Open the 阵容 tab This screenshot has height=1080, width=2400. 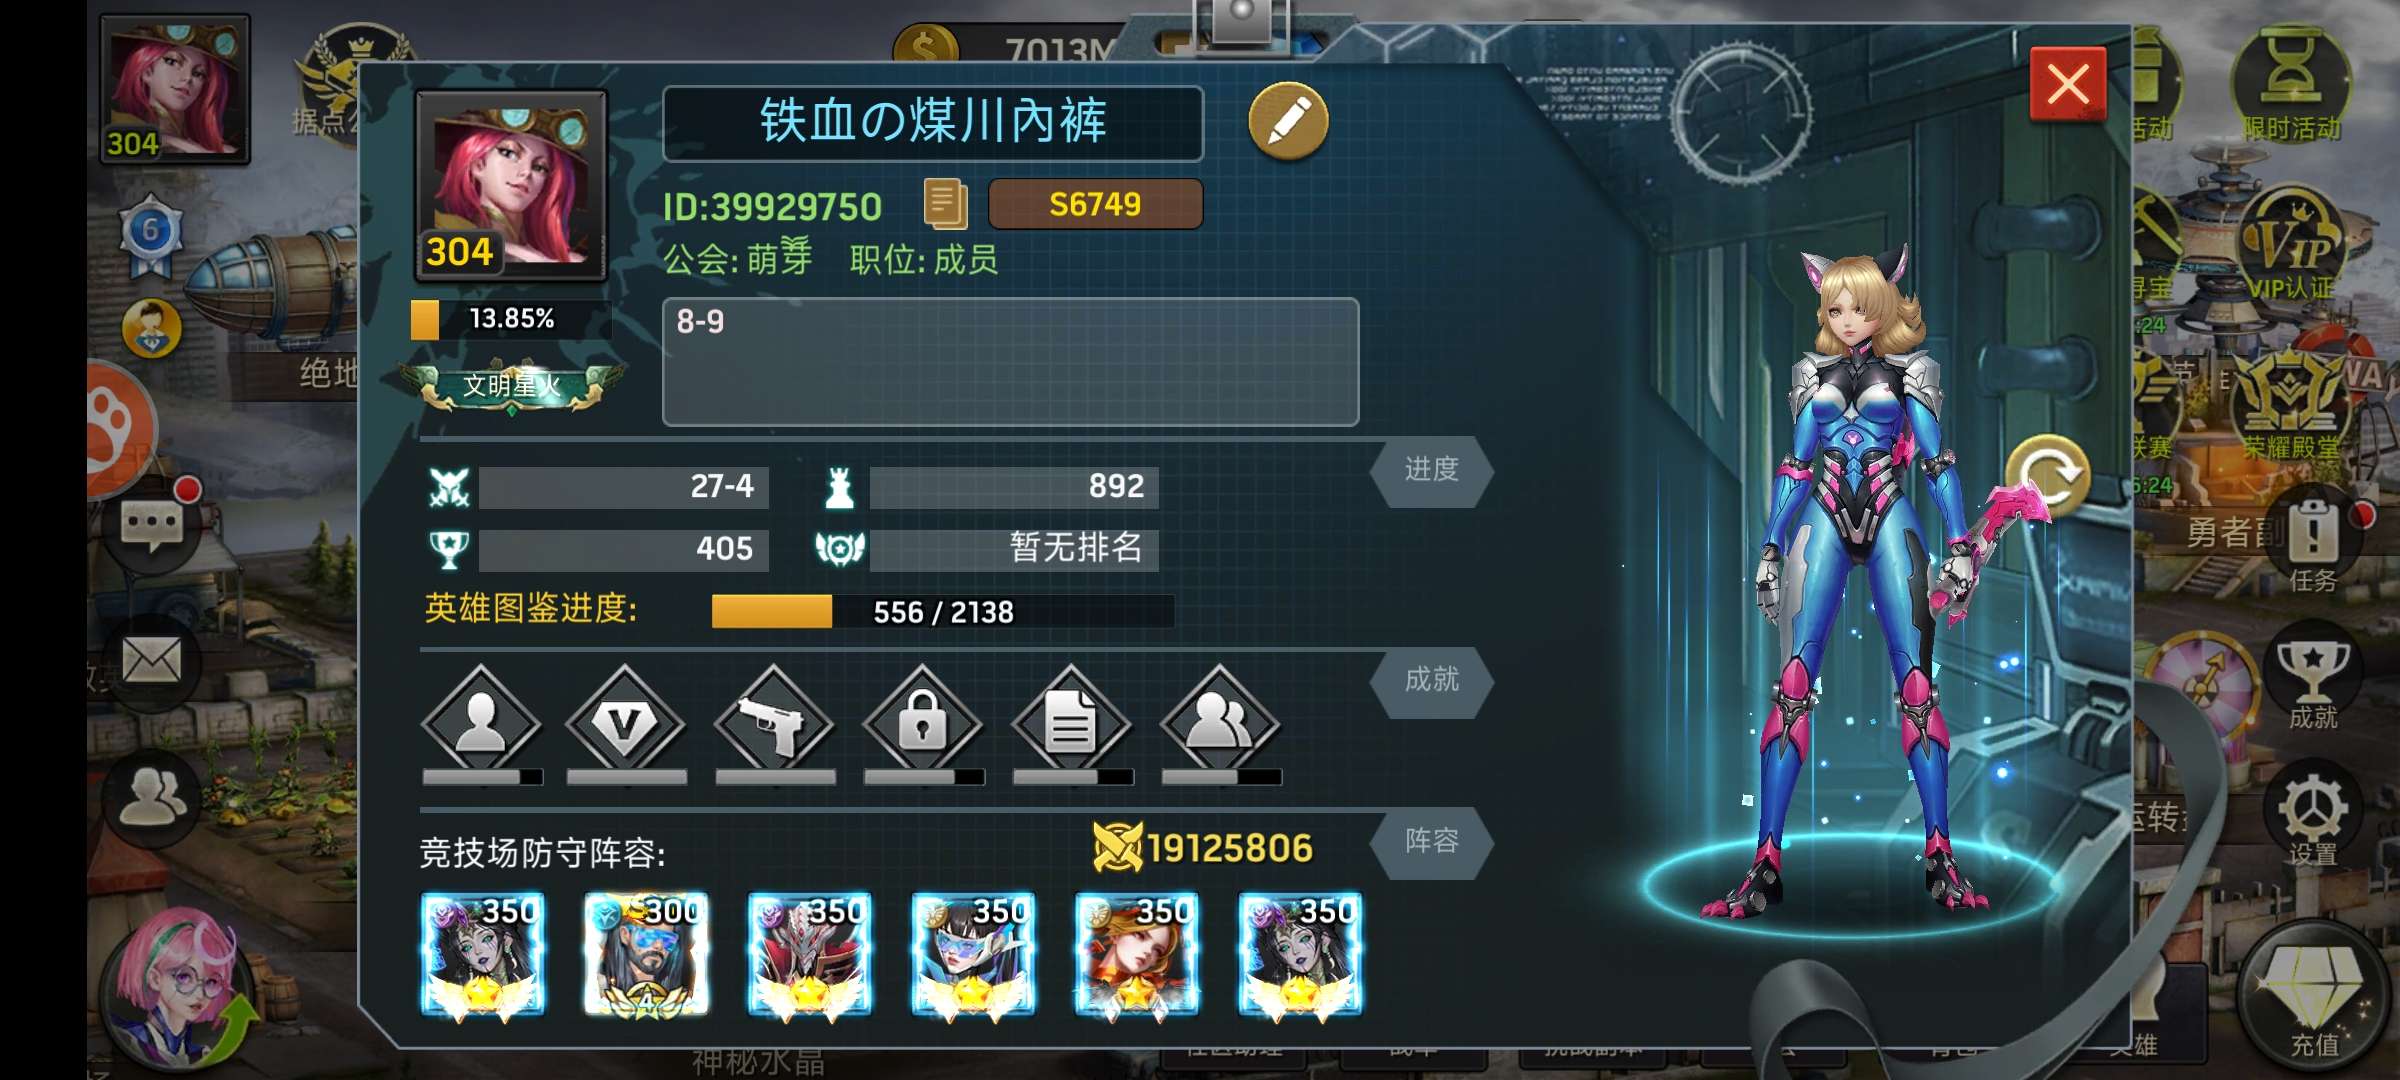coord(1431,842)
